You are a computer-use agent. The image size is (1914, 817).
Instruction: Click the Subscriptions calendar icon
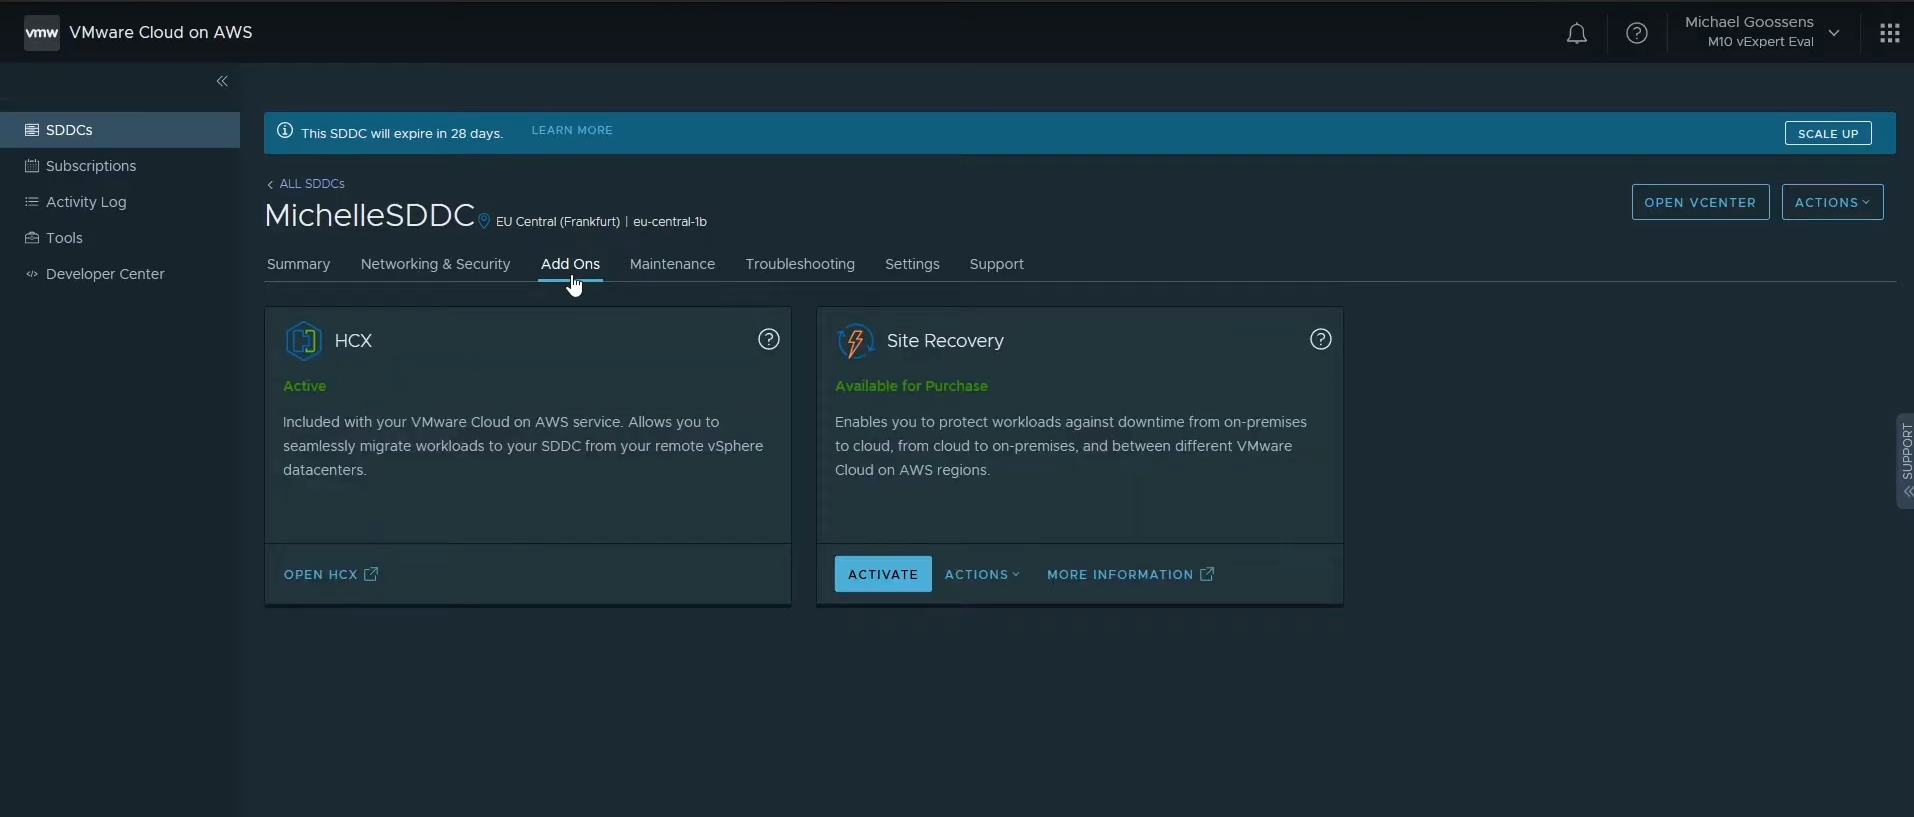click(x=32, y=166)
